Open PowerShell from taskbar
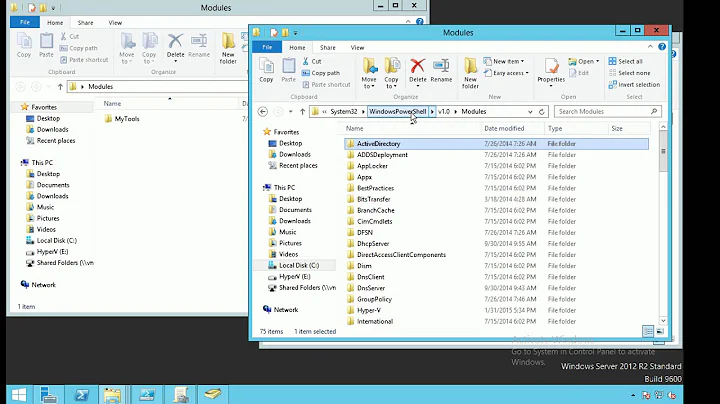Image resolution: width=720 pixels, height=404 pixels. [x=82, y=394]
